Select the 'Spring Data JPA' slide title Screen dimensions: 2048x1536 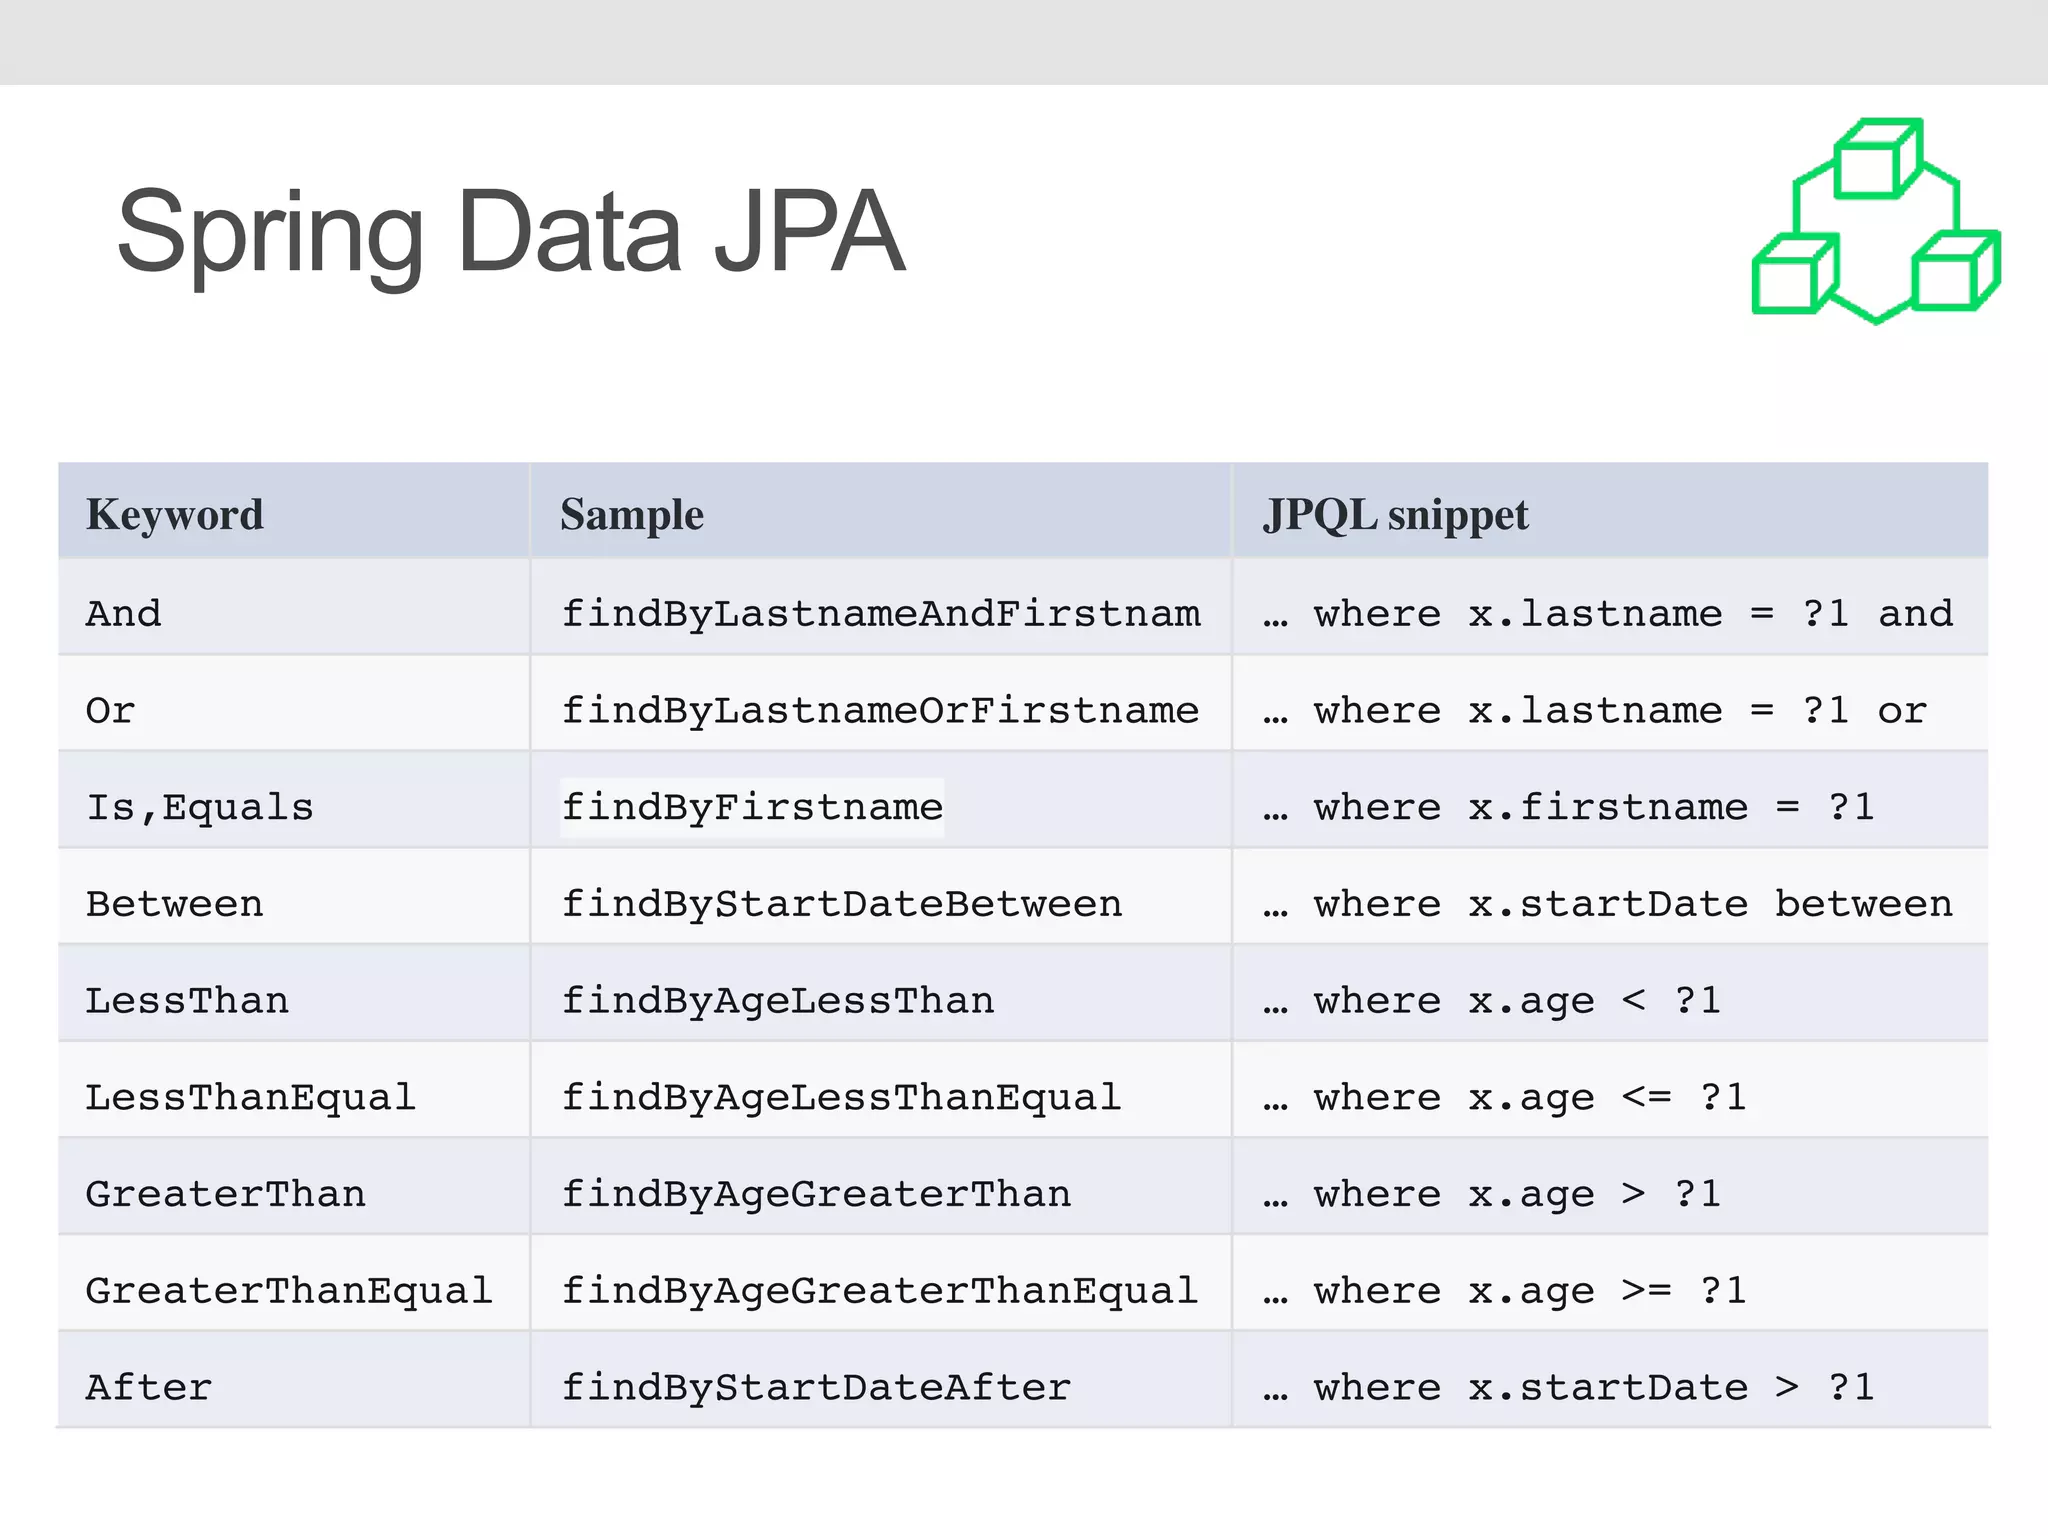click(511, 234)
